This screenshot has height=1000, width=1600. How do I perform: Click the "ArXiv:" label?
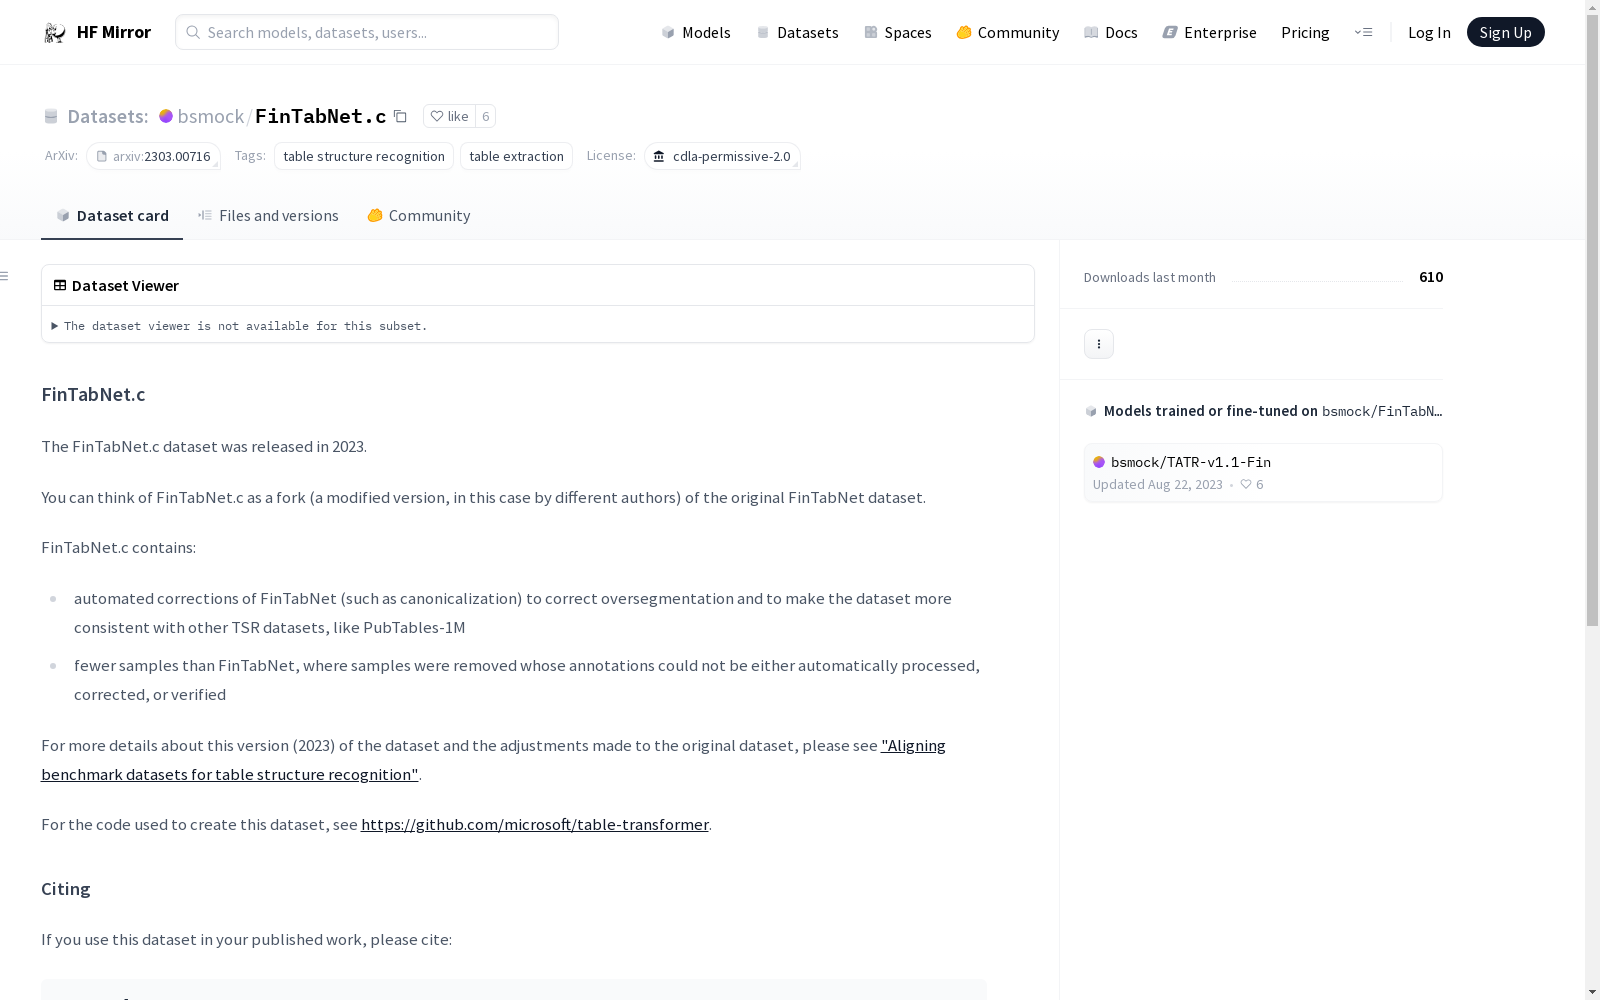[61, 155]
